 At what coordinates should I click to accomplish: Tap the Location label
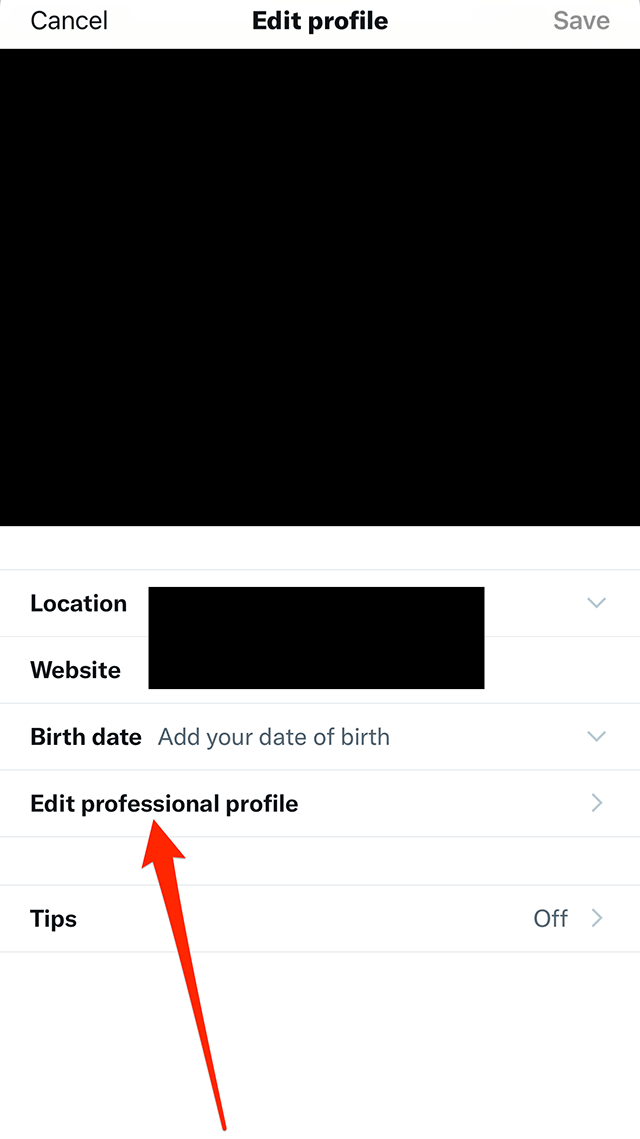tap(78, 603)
